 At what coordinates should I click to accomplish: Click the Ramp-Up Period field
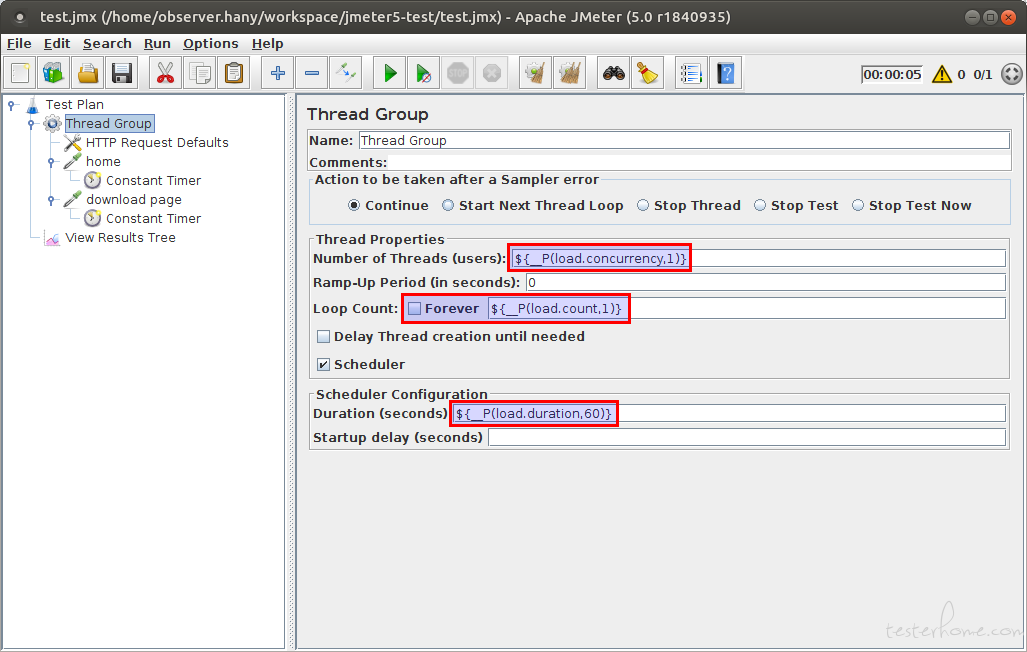tap(765, 282)
